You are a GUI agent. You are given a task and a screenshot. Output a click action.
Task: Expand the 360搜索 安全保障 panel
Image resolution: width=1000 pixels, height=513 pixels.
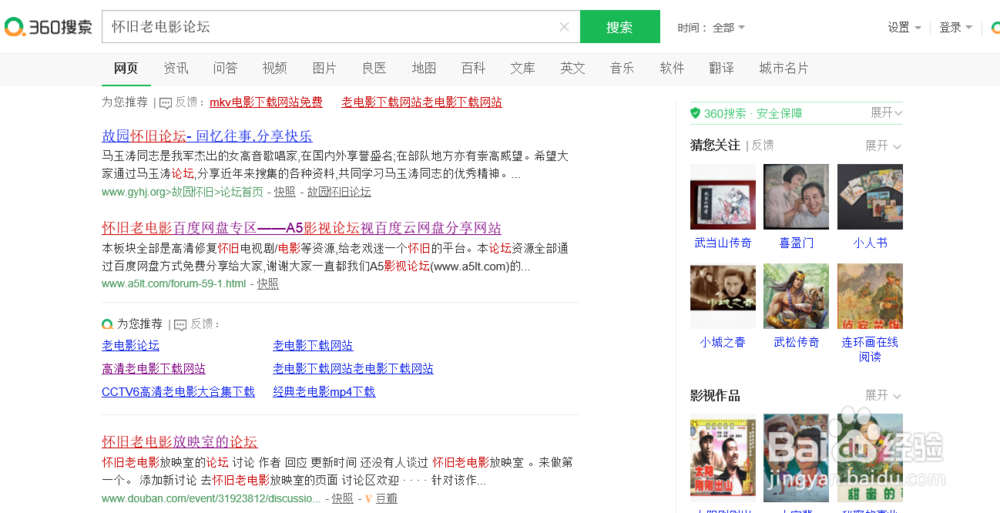pos(886,113)
